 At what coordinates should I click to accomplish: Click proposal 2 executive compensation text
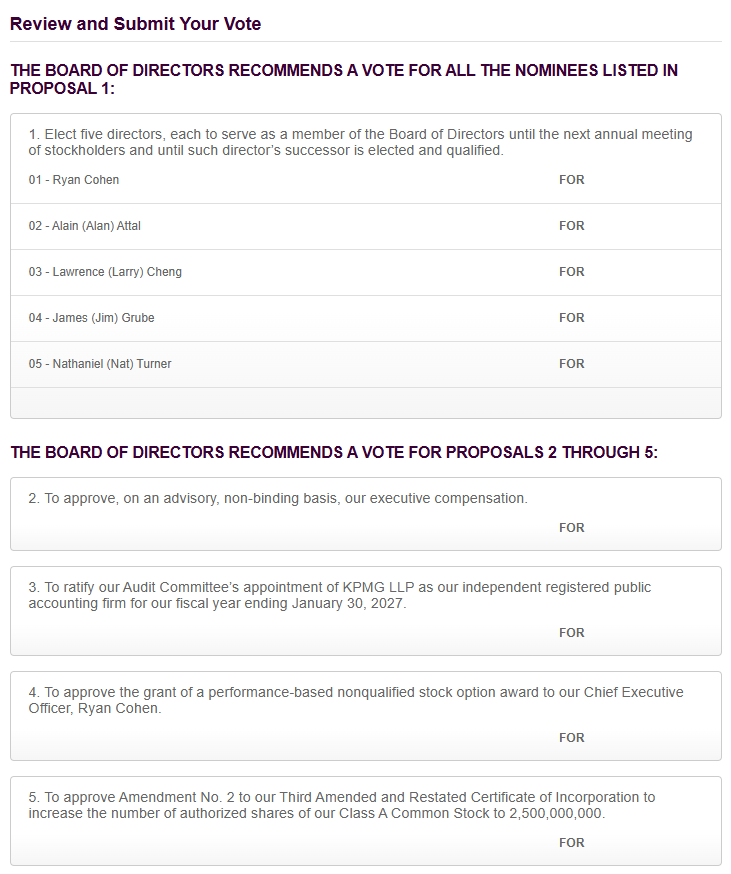click(x=278, y=498)
